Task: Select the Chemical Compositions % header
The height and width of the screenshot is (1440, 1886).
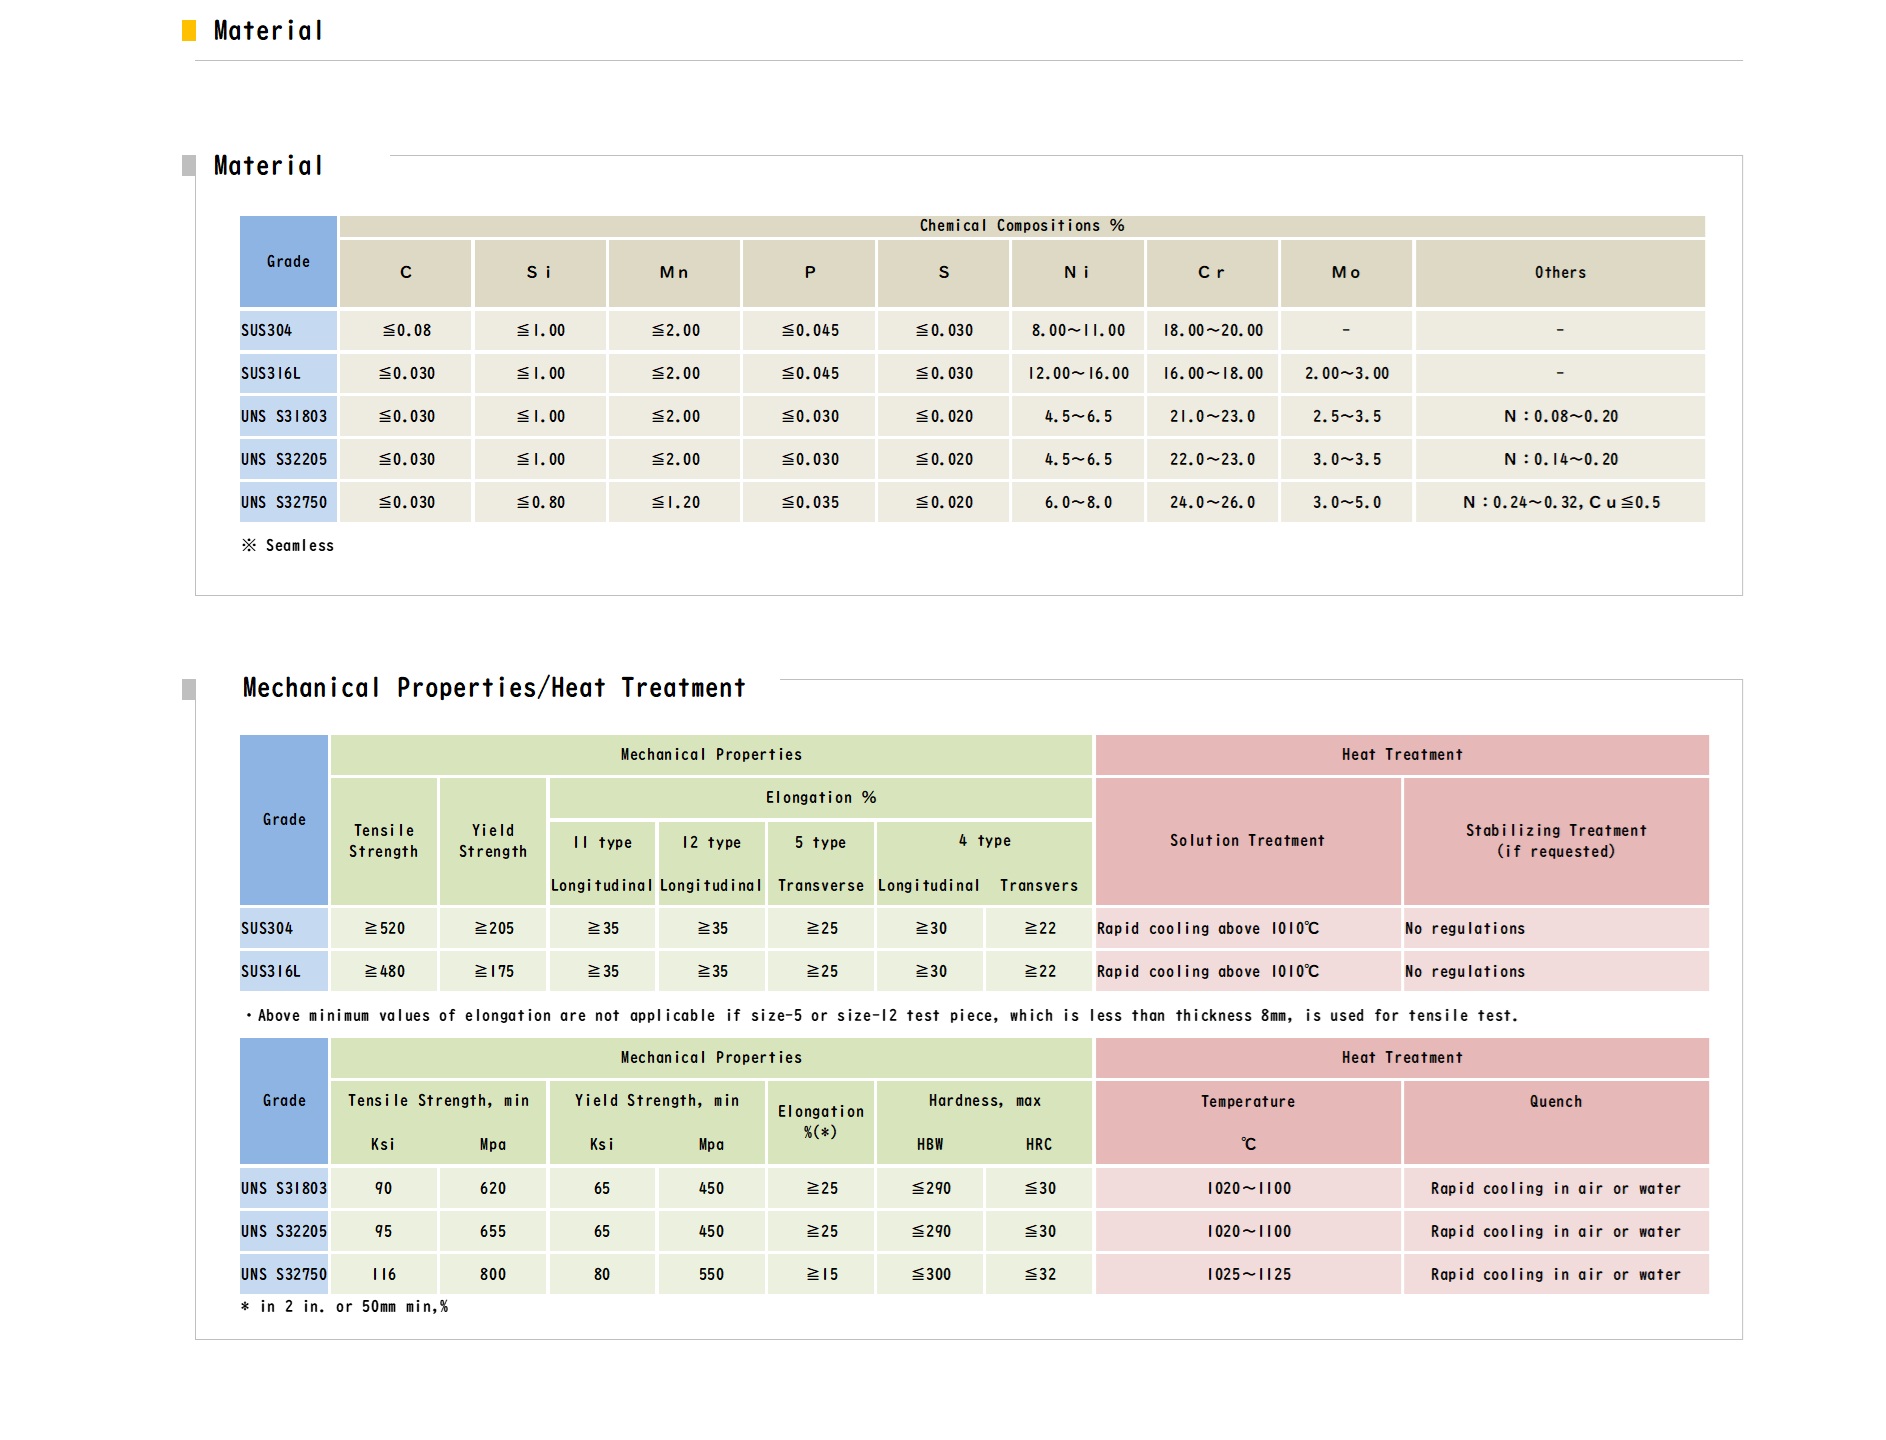Action: tap(1021, 226)
